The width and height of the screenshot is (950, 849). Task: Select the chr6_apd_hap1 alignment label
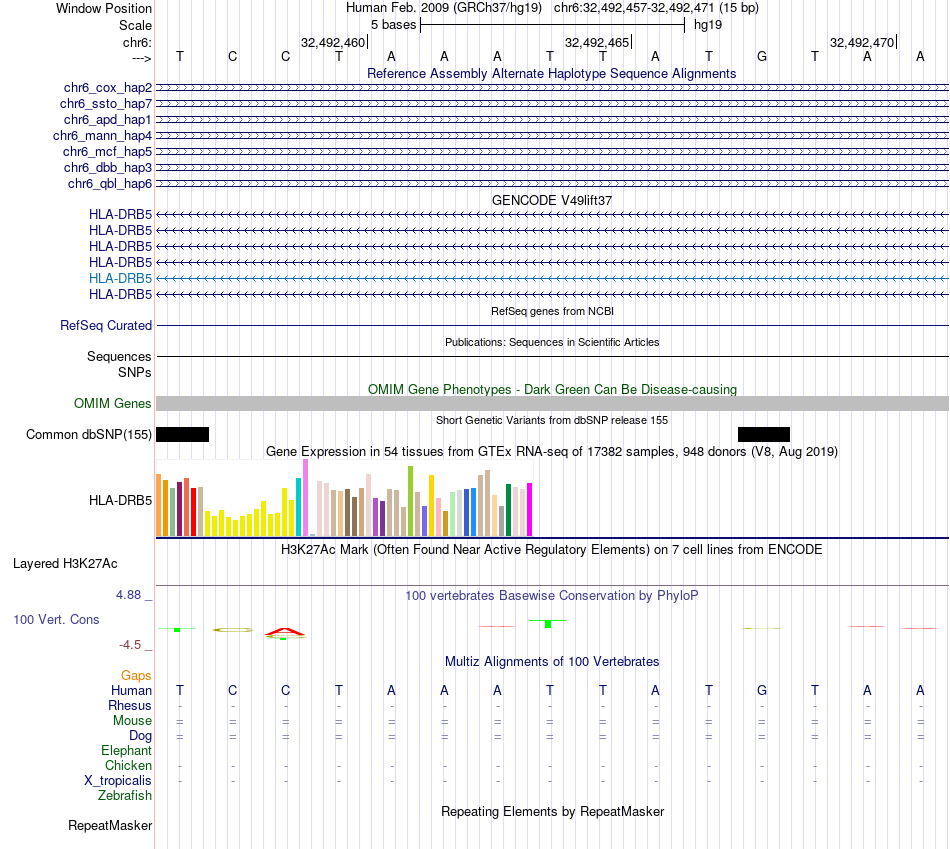[108, 119]
